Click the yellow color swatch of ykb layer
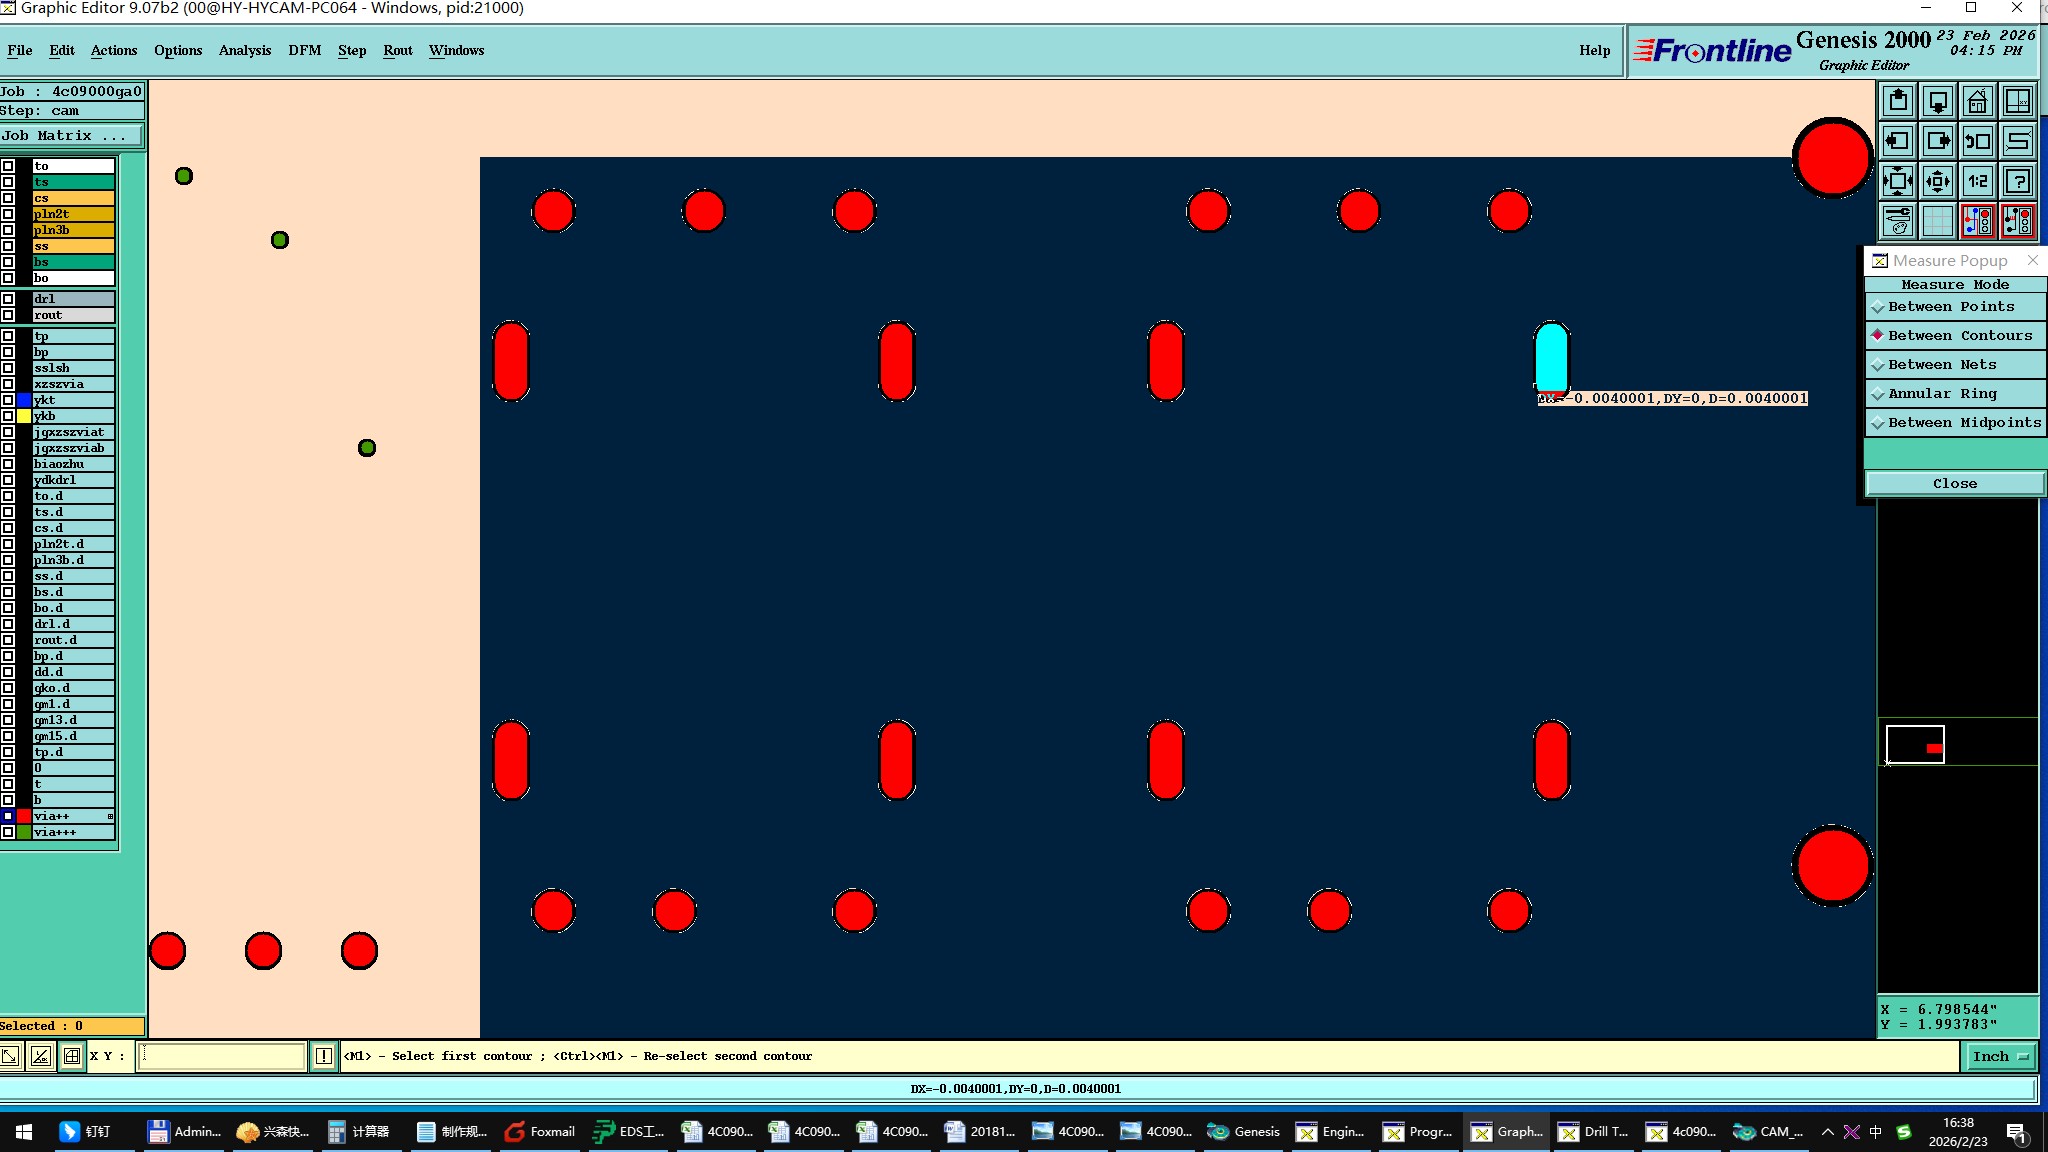Viewport: 2048px width, 1152px height. pos(24,416)
